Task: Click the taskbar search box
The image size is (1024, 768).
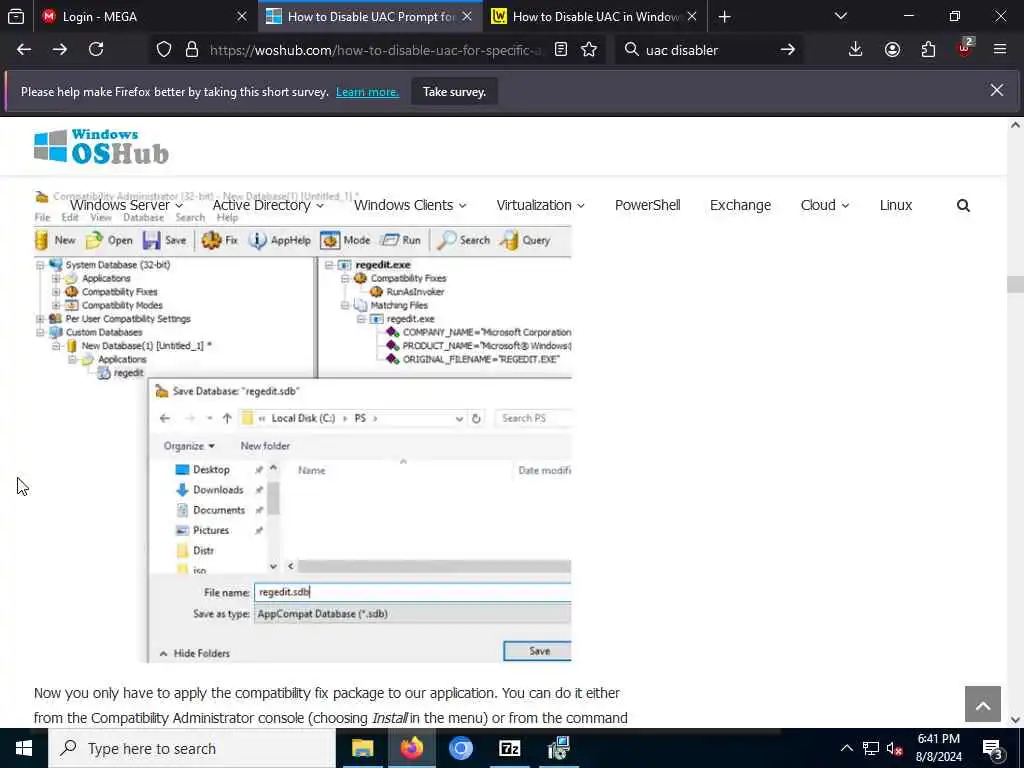Action: pos(192,748)
